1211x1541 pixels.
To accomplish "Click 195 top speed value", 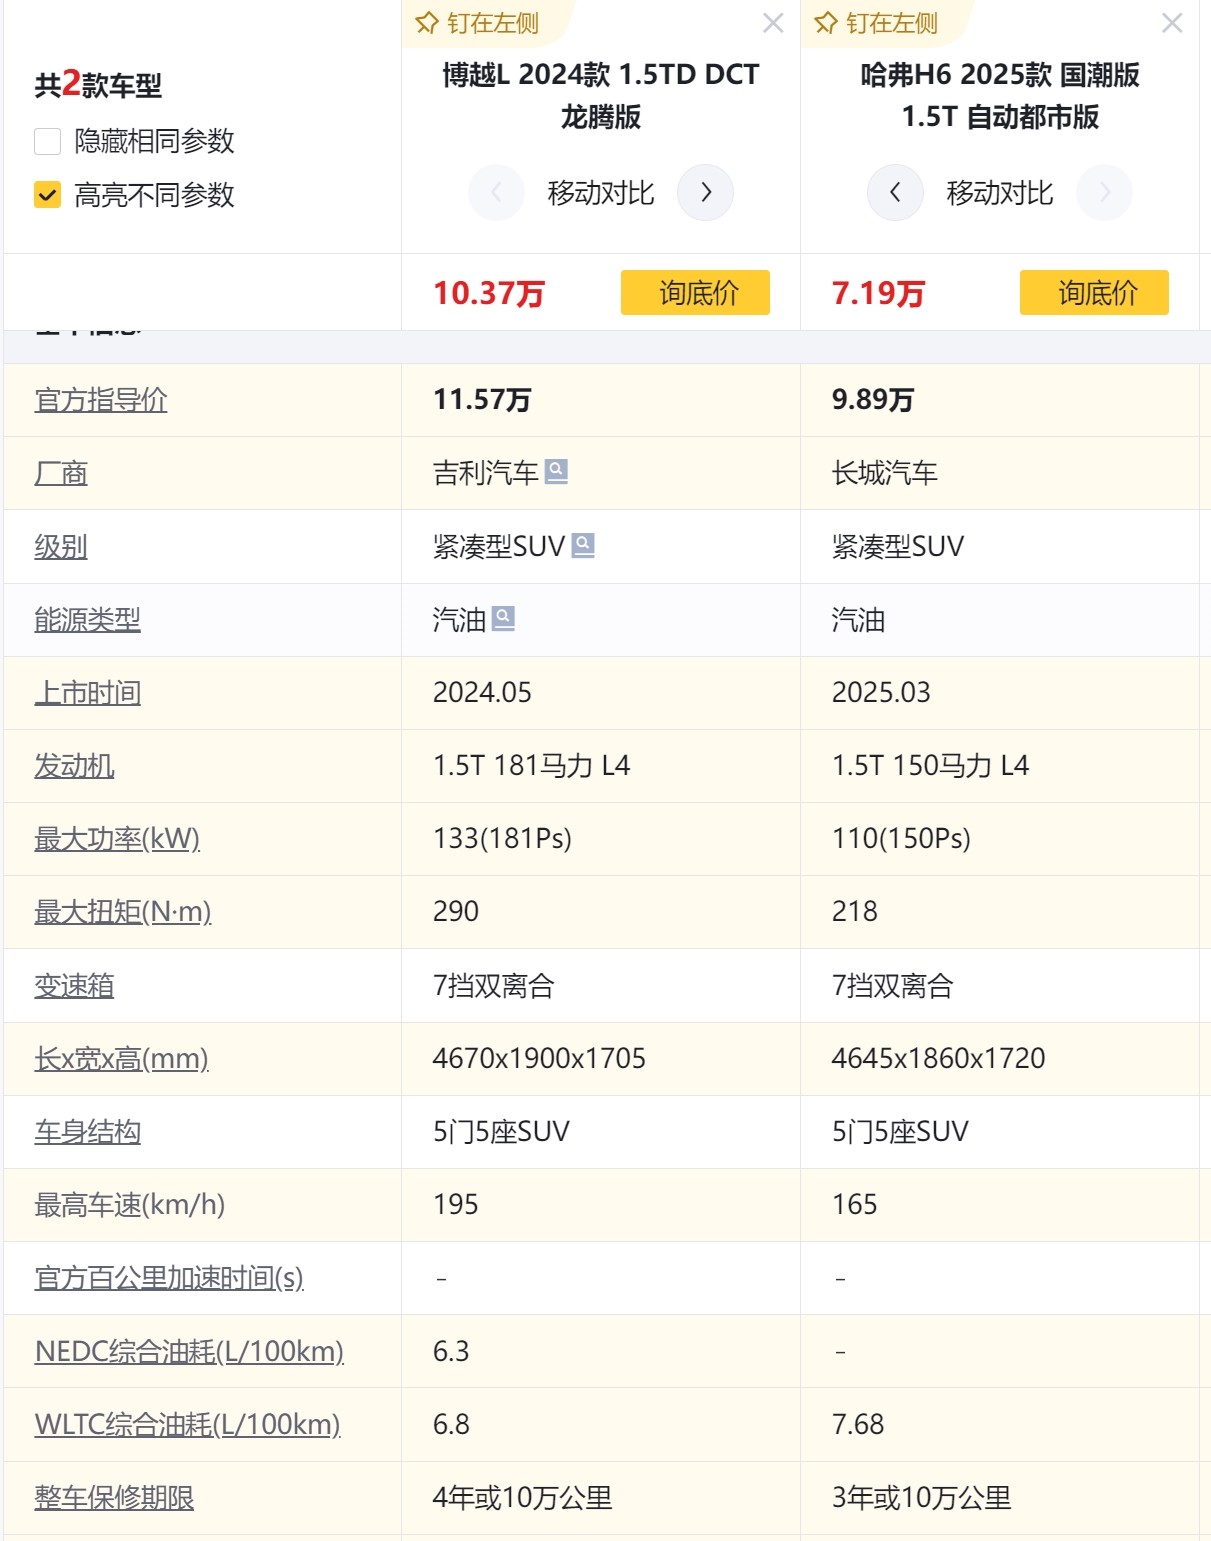I will click(x=456, y=1205).
